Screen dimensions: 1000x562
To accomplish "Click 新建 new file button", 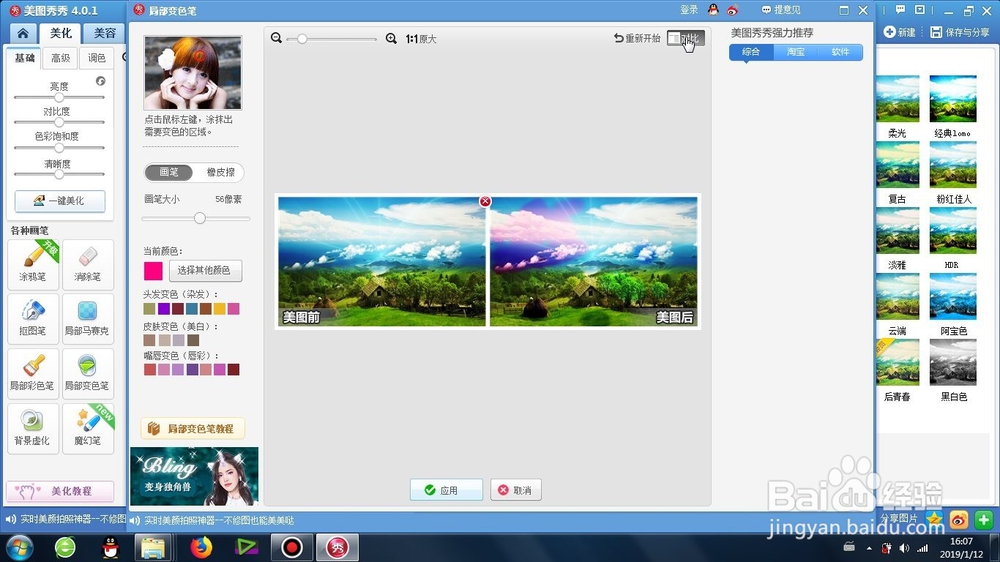I will 899,32.
